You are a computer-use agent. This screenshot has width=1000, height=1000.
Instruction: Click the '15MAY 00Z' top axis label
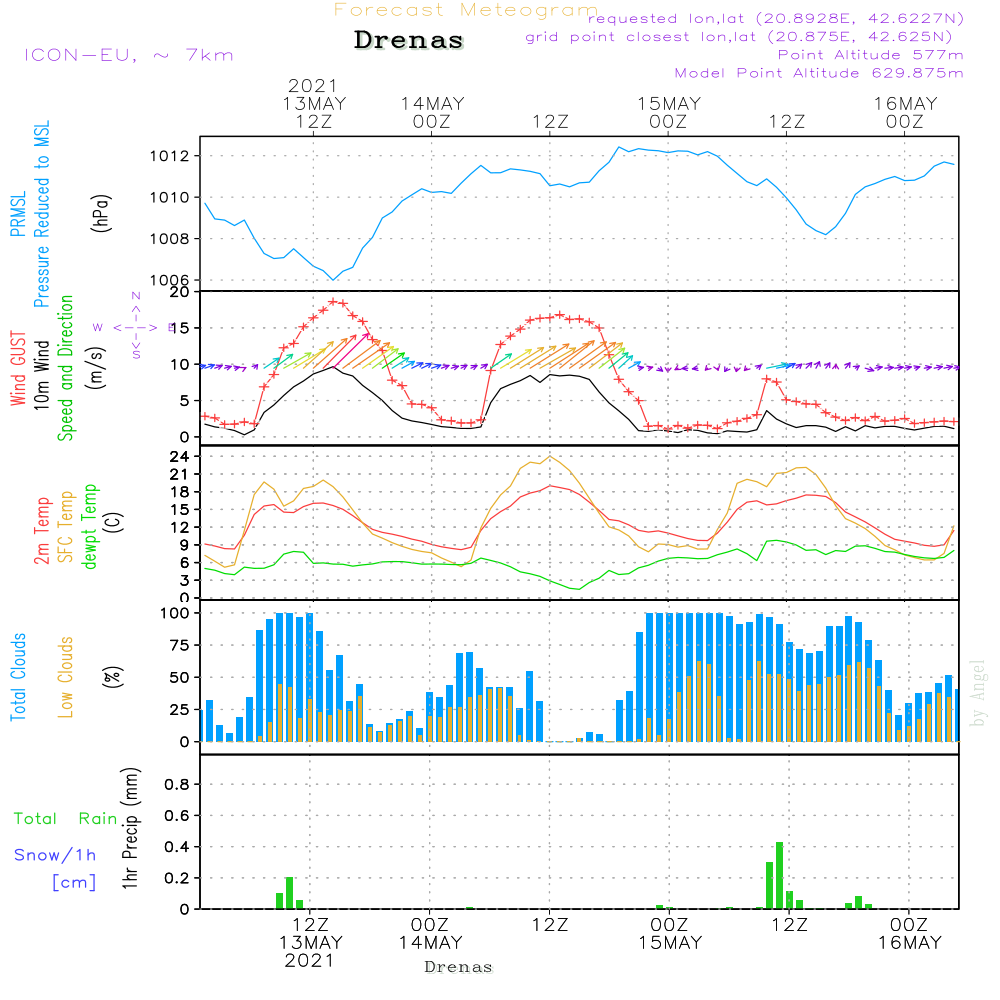click(x=668, y=112)
